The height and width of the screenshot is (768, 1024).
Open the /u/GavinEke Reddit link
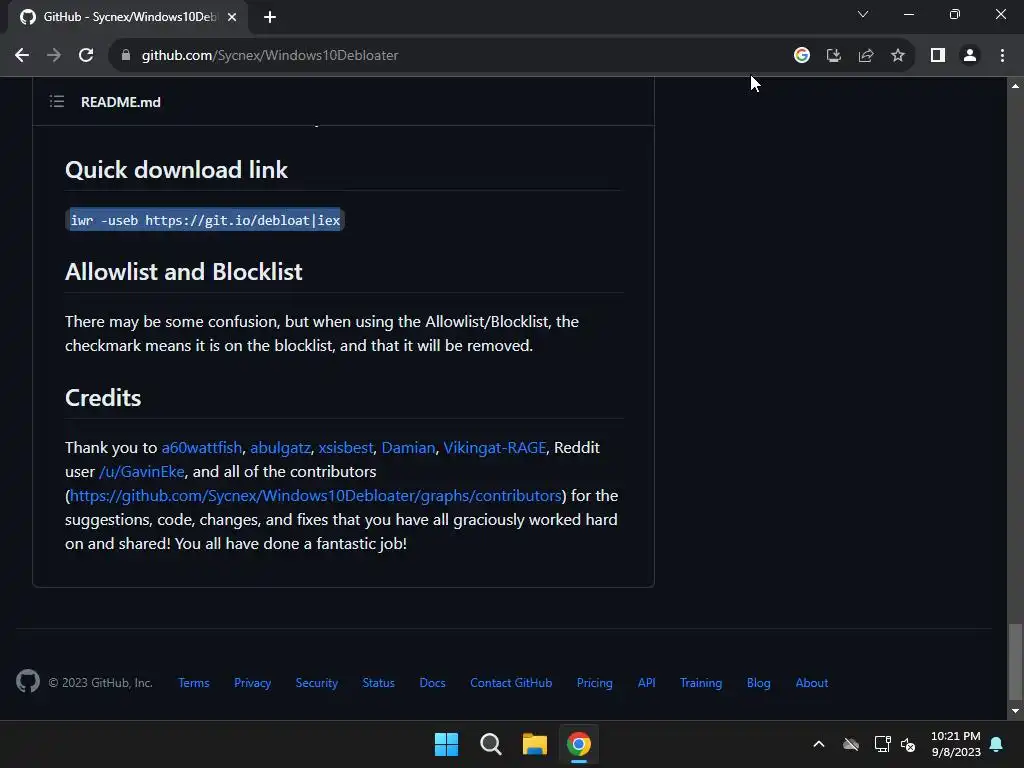tap(142, 472)
